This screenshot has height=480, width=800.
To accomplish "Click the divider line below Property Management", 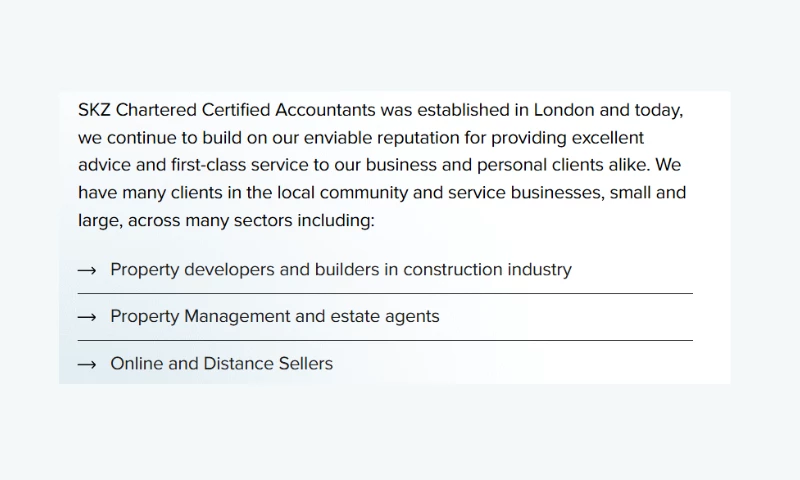I will coord(385,340).
